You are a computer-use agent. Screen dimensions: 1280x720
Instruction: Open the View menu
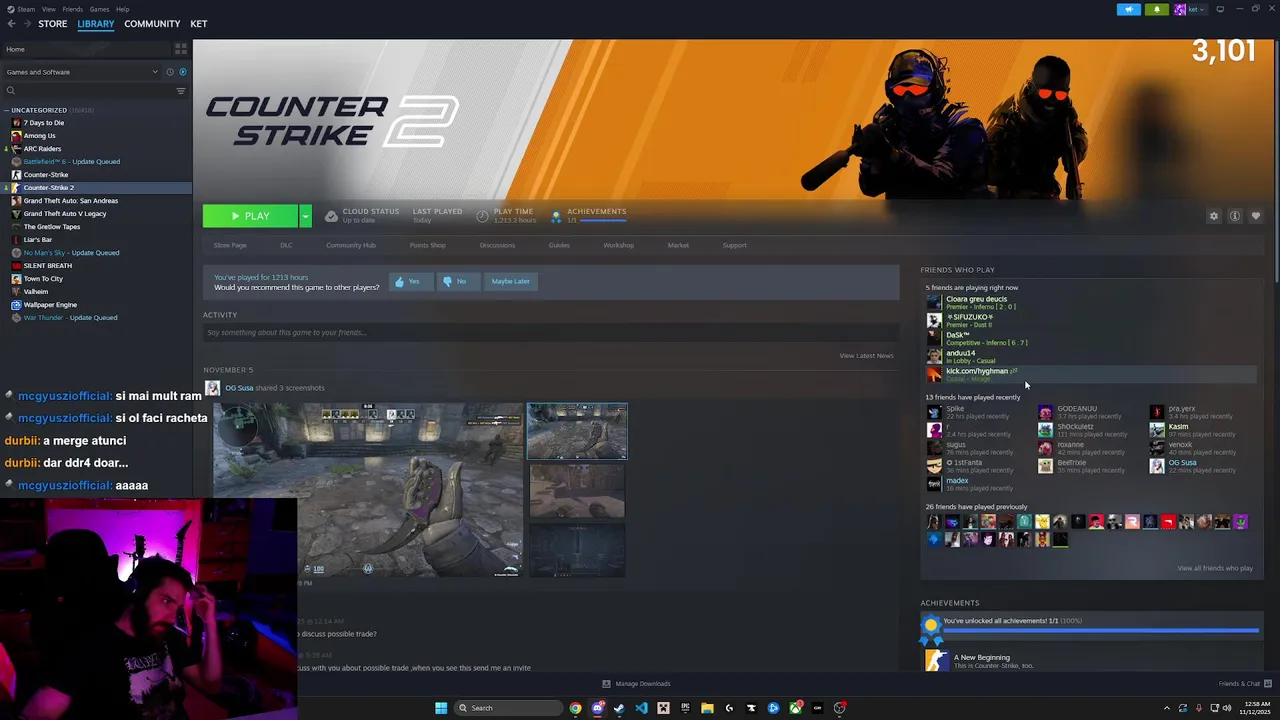click(x=49, y=9)
